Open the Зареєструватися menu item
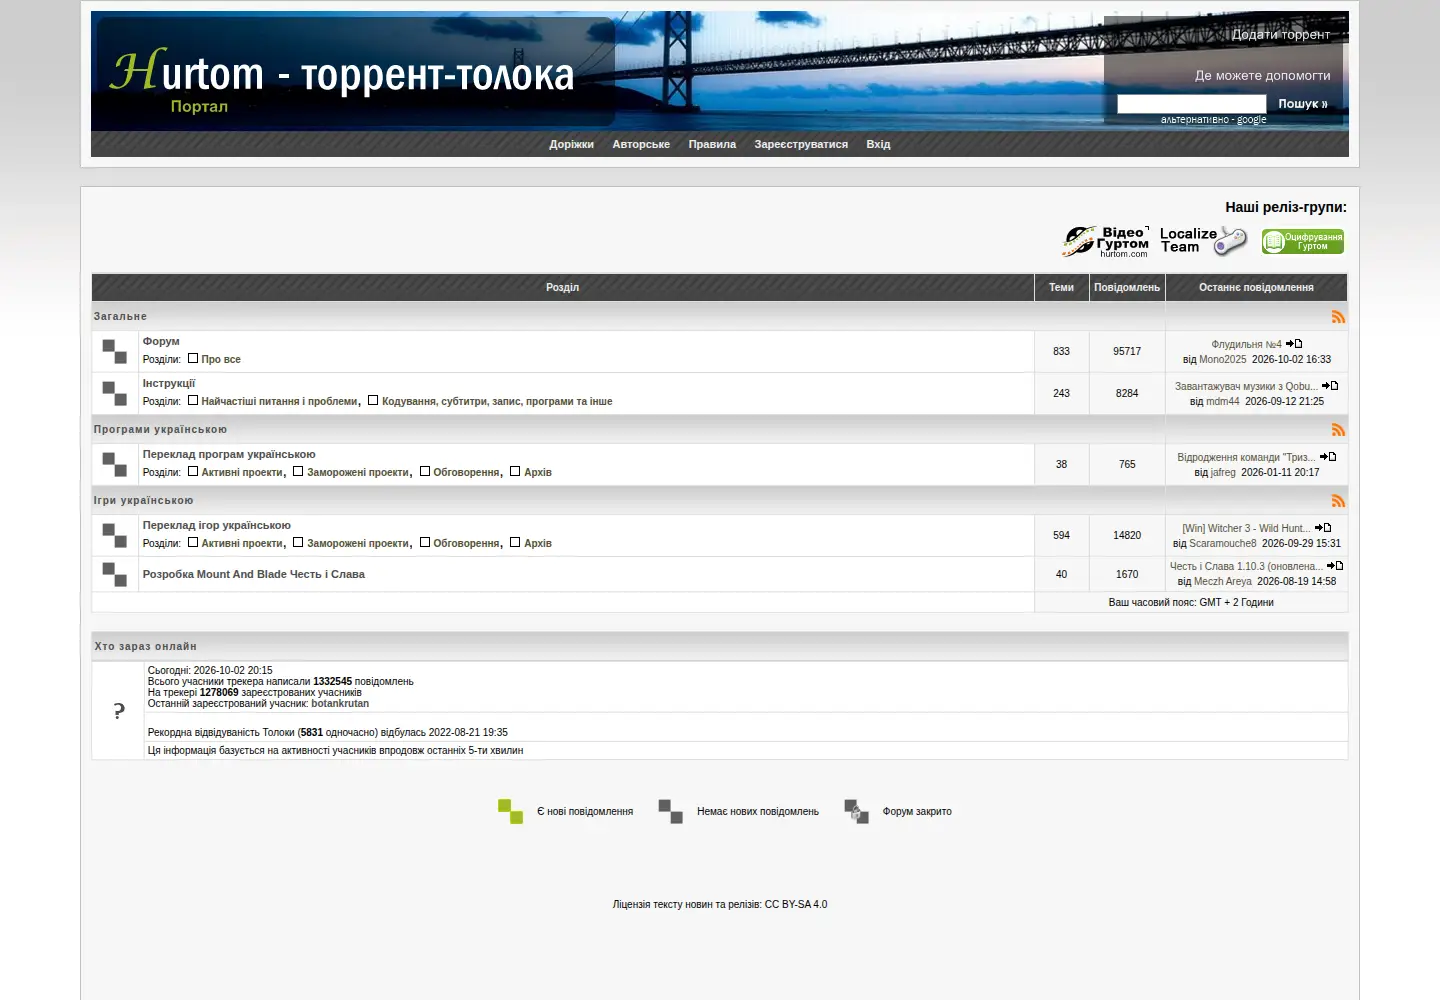Screen dimensions: 1440x1000 [801, 145]
